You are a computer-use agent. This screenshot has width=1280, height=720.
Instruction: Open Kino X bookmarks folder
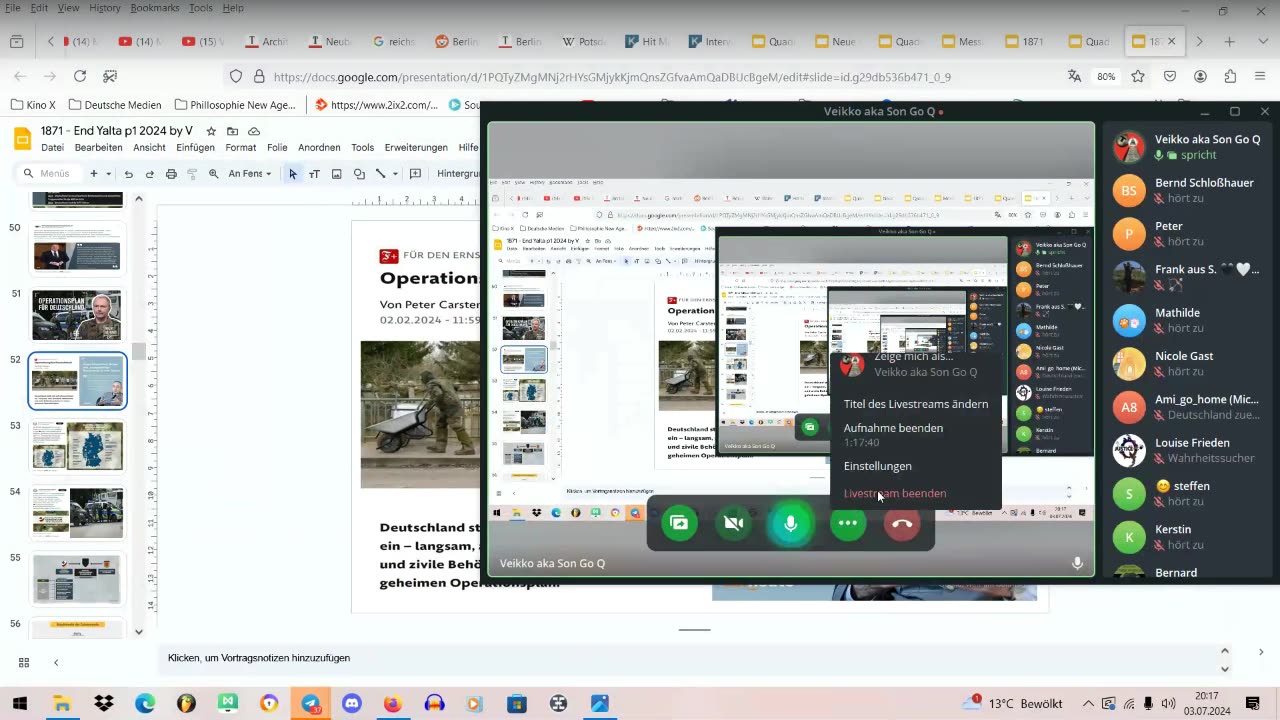33,105
